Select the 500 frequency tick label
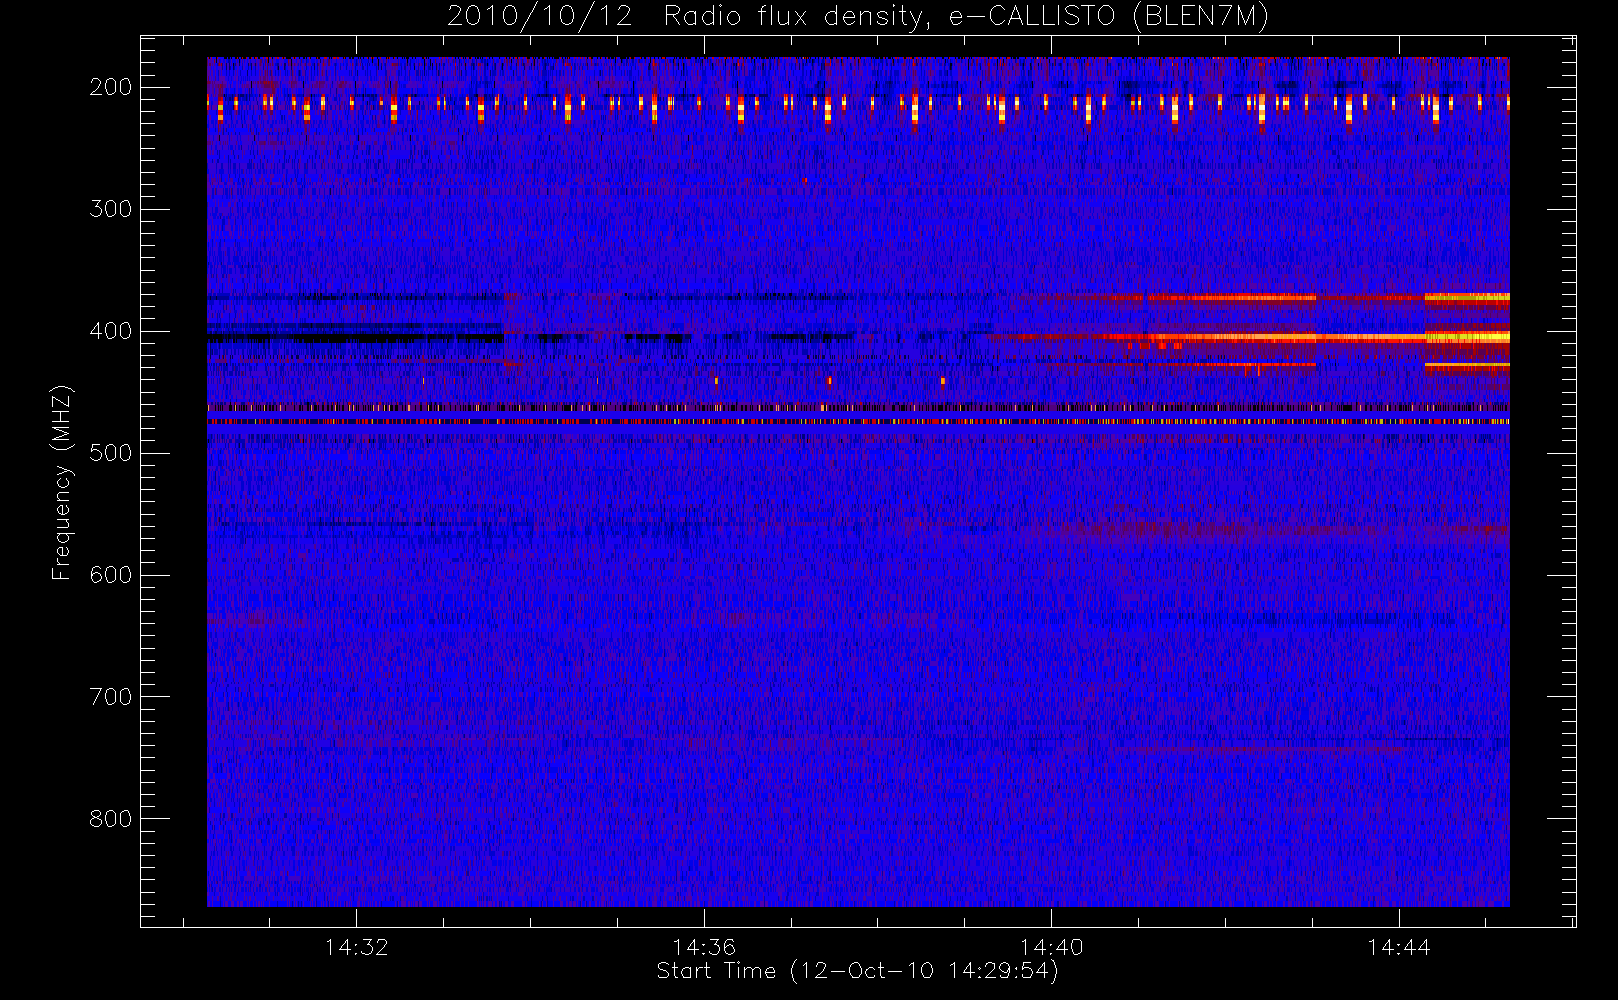This screenshot has width=1618, height=1000. coord(110,453)
